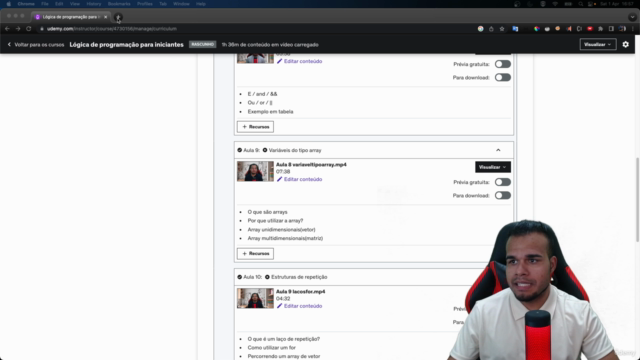Screen dimensions: 640x360
Task: Click Editar conteúdo for Aula 8 variaveltipoarray.mp4
Action: 303,179
